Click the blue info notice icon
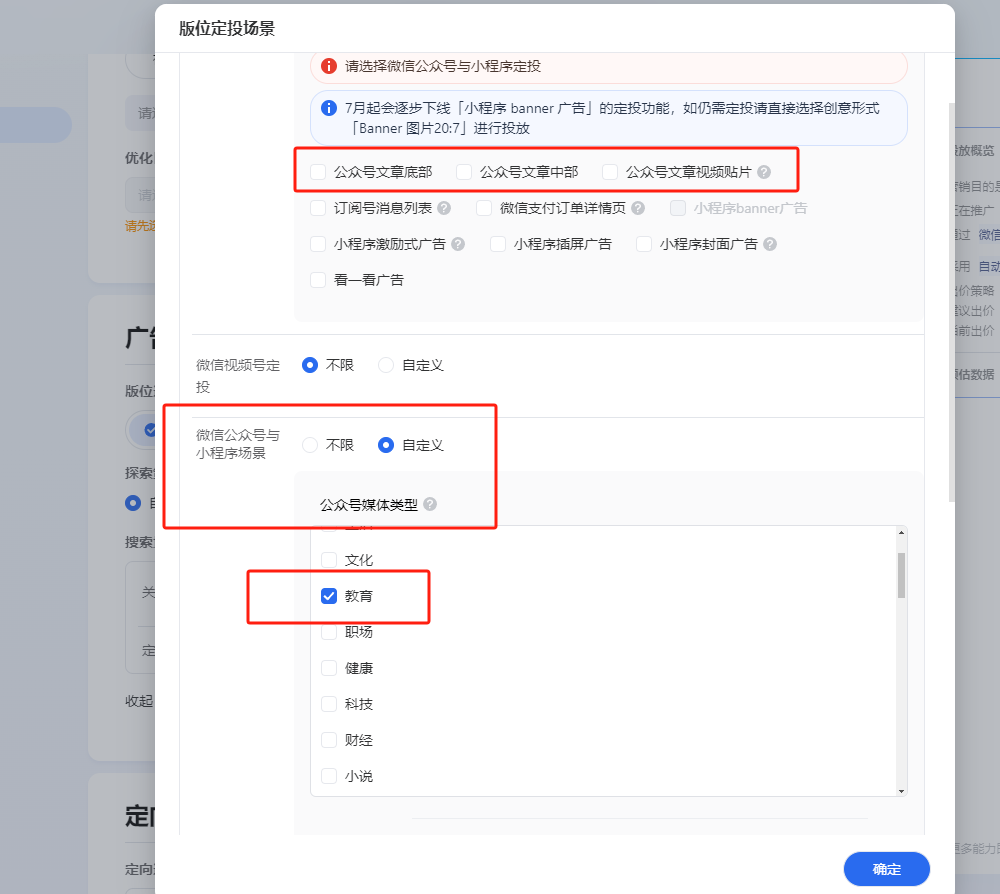The image size is (1000, 894). pyautogui.click(x=328, y=108)
